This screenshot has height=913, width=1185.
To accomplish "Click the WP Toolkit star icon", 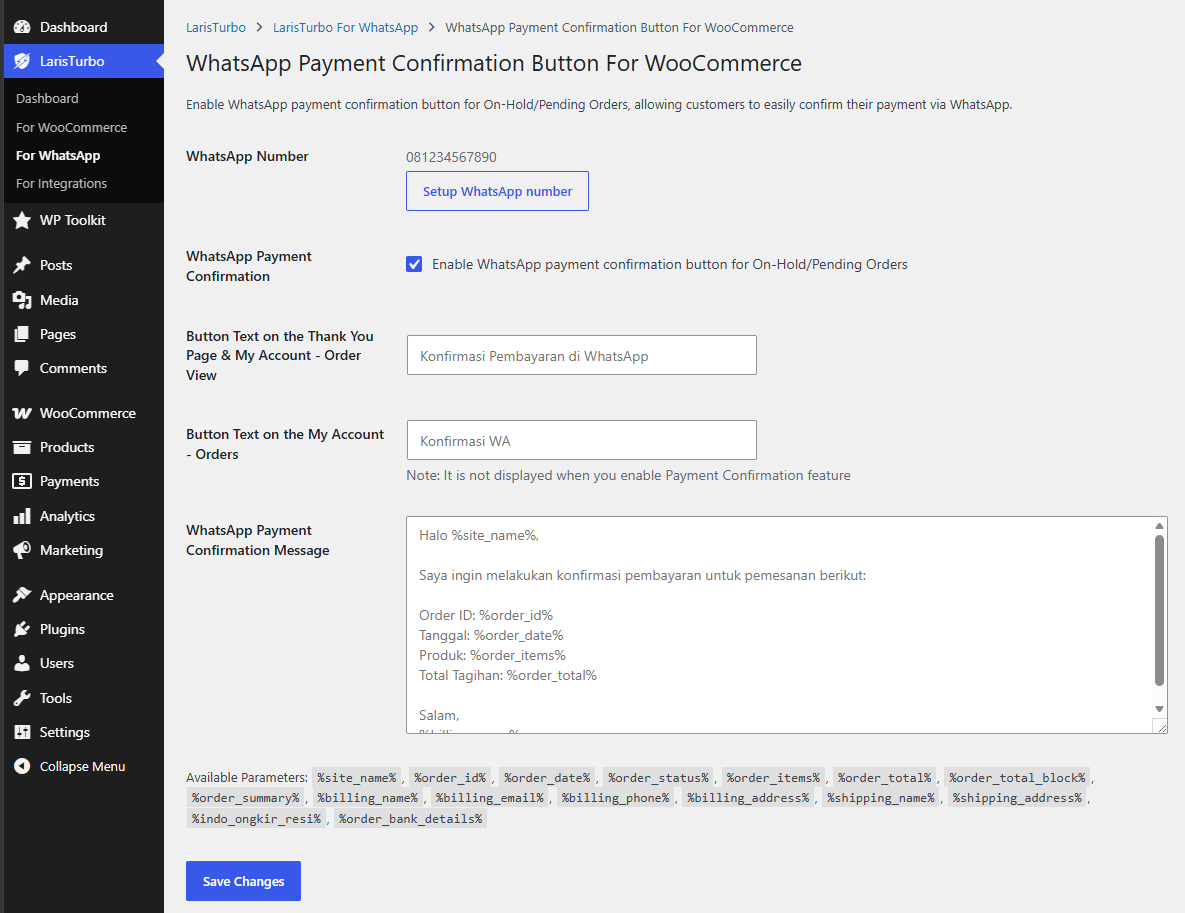I will click(22, 221).
